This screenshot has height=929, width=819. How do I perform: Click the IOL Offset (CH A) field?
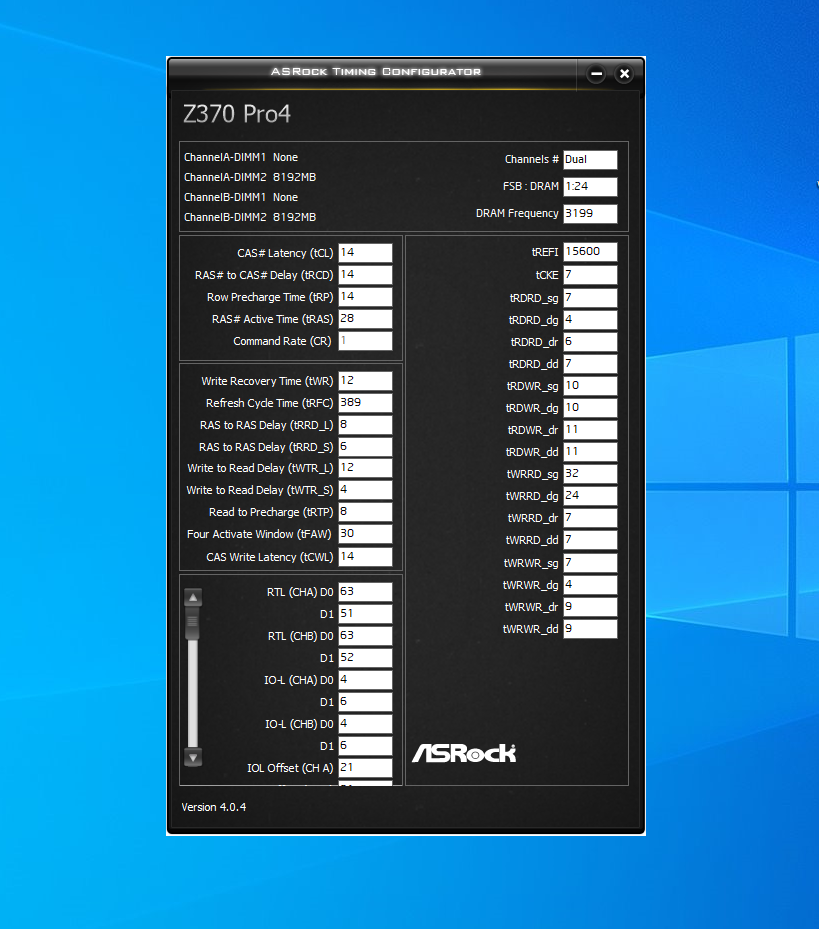(x=365, y=767)
